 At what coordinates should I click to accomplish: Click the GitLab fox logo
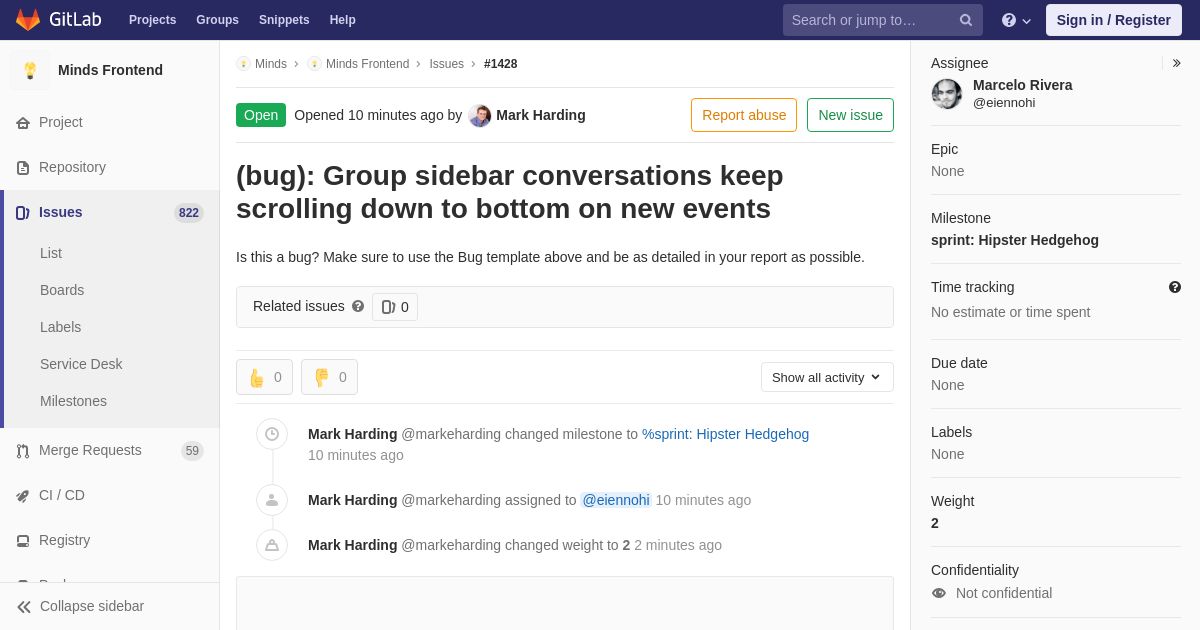[x=28, y=20]
